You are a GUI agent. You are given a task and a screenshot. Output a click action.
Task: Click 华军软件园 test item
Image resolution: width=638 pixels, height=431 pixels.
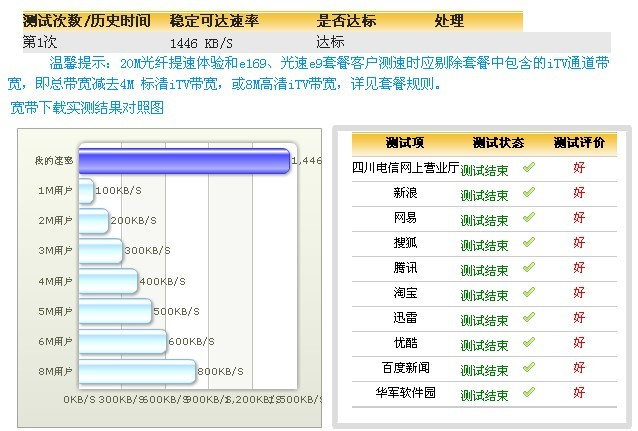[406, 393]
